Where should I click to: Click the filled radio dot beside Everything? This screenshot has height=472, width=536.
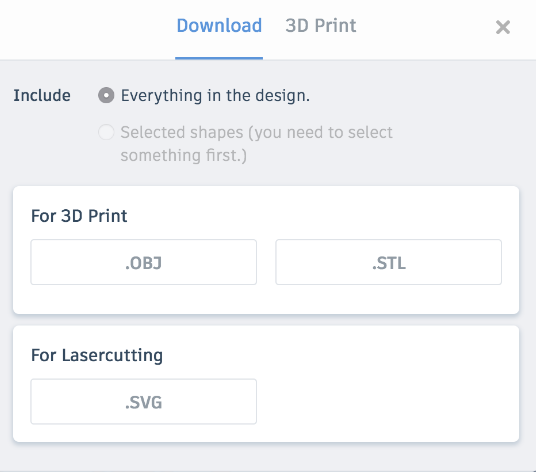[106, 95]
